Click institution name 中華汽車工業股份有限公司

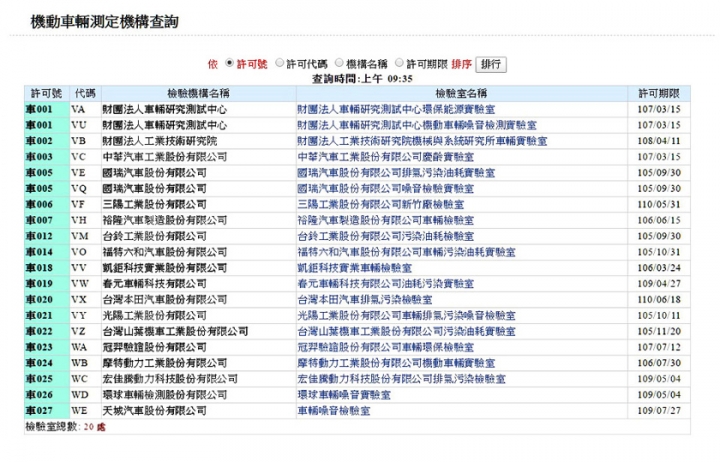[x=164, y=157]
